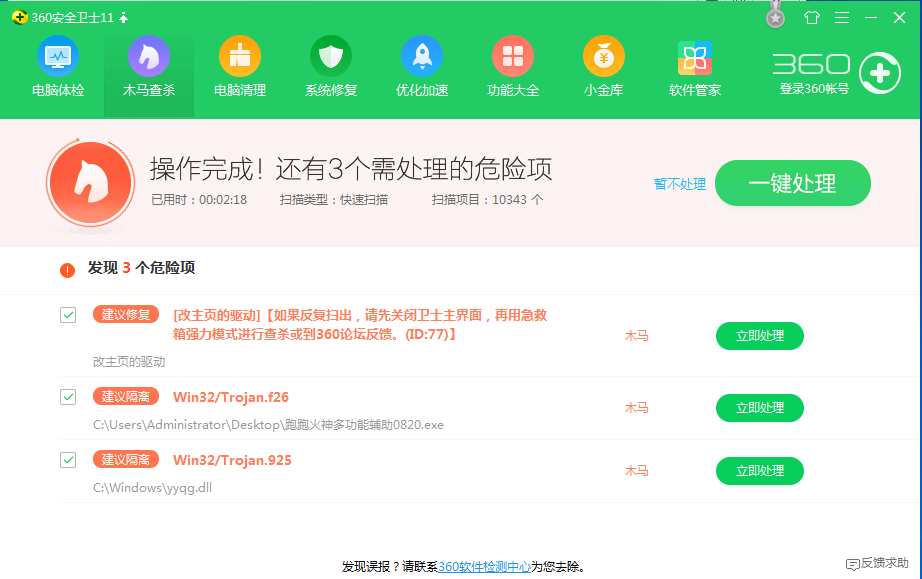Click the 发现 3 个危险项 heading
The image size is (922, 579).
(x=141, y=268)
